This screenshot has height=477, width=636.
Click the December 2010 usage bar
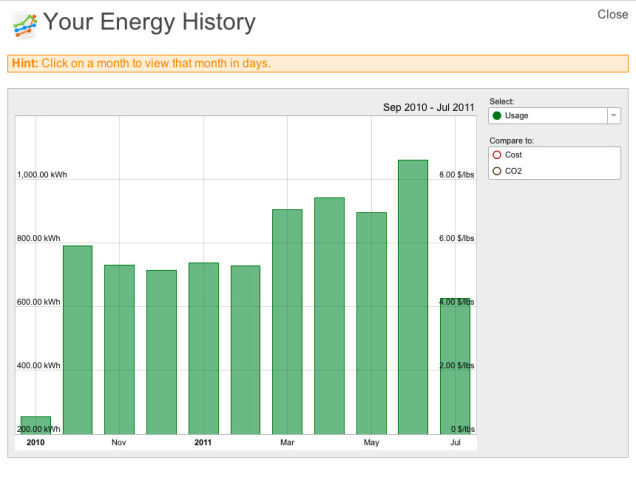(x=161, y=352)
